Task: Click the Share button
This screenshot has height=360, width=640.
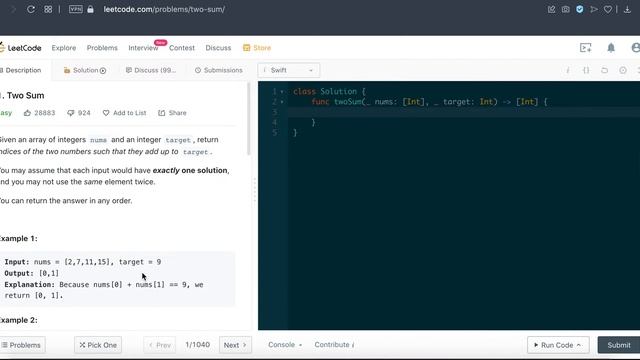Action: [172, 113]
